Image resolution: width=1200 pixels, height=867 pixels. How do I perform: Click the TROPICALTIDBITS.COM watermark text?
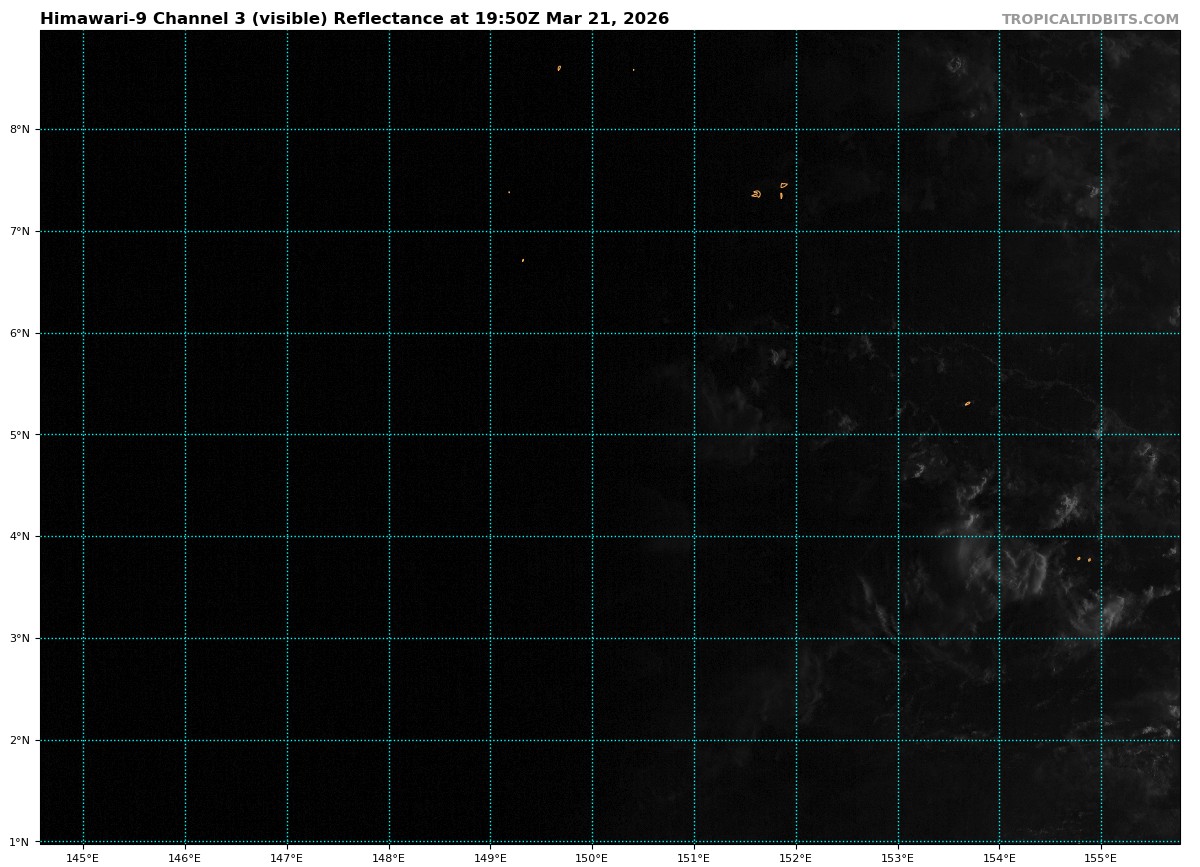point(1090,19)
